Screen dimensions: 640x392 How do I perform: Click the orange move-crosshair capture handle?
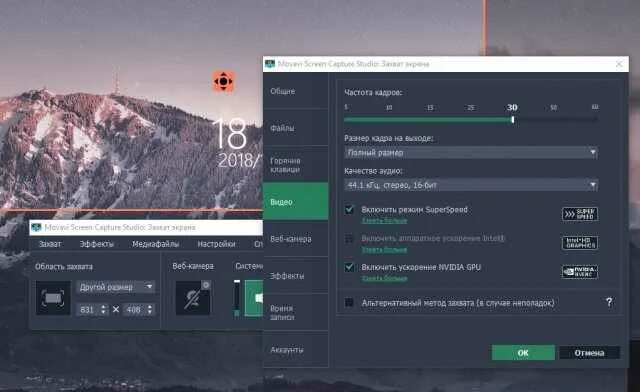[x=223, y=81]
